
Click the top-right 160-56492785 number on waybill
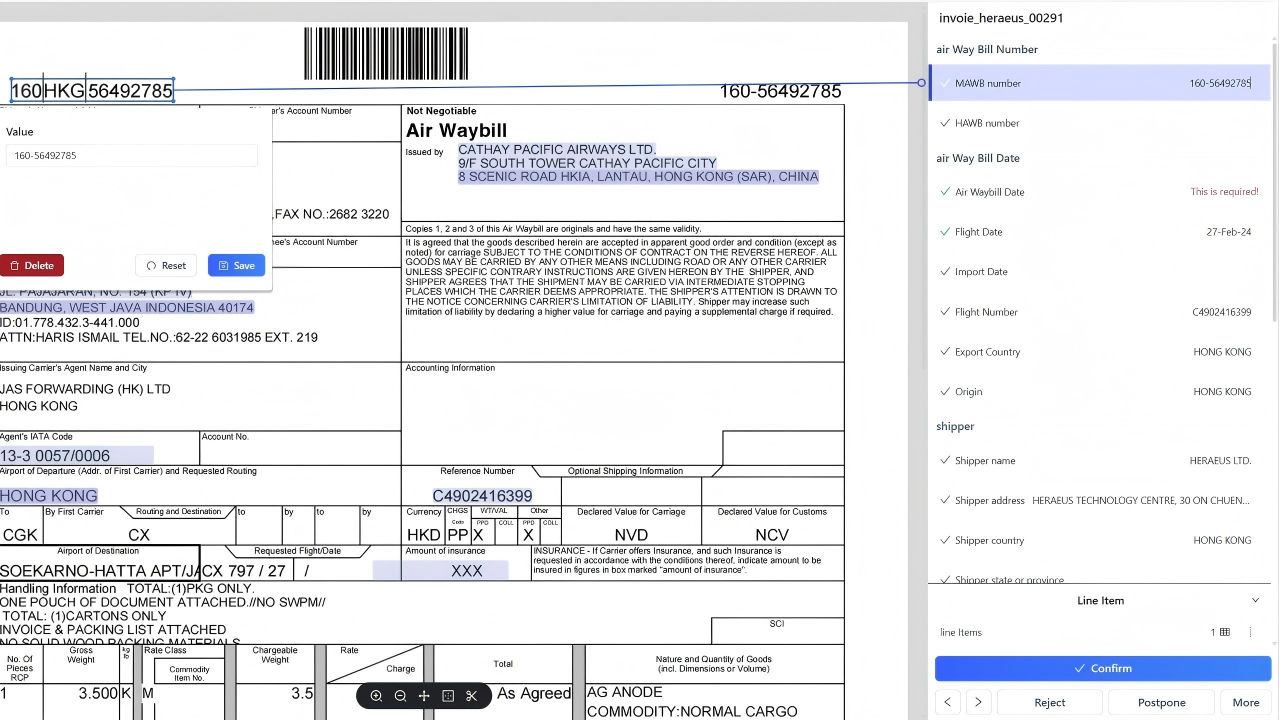[780, 91]
